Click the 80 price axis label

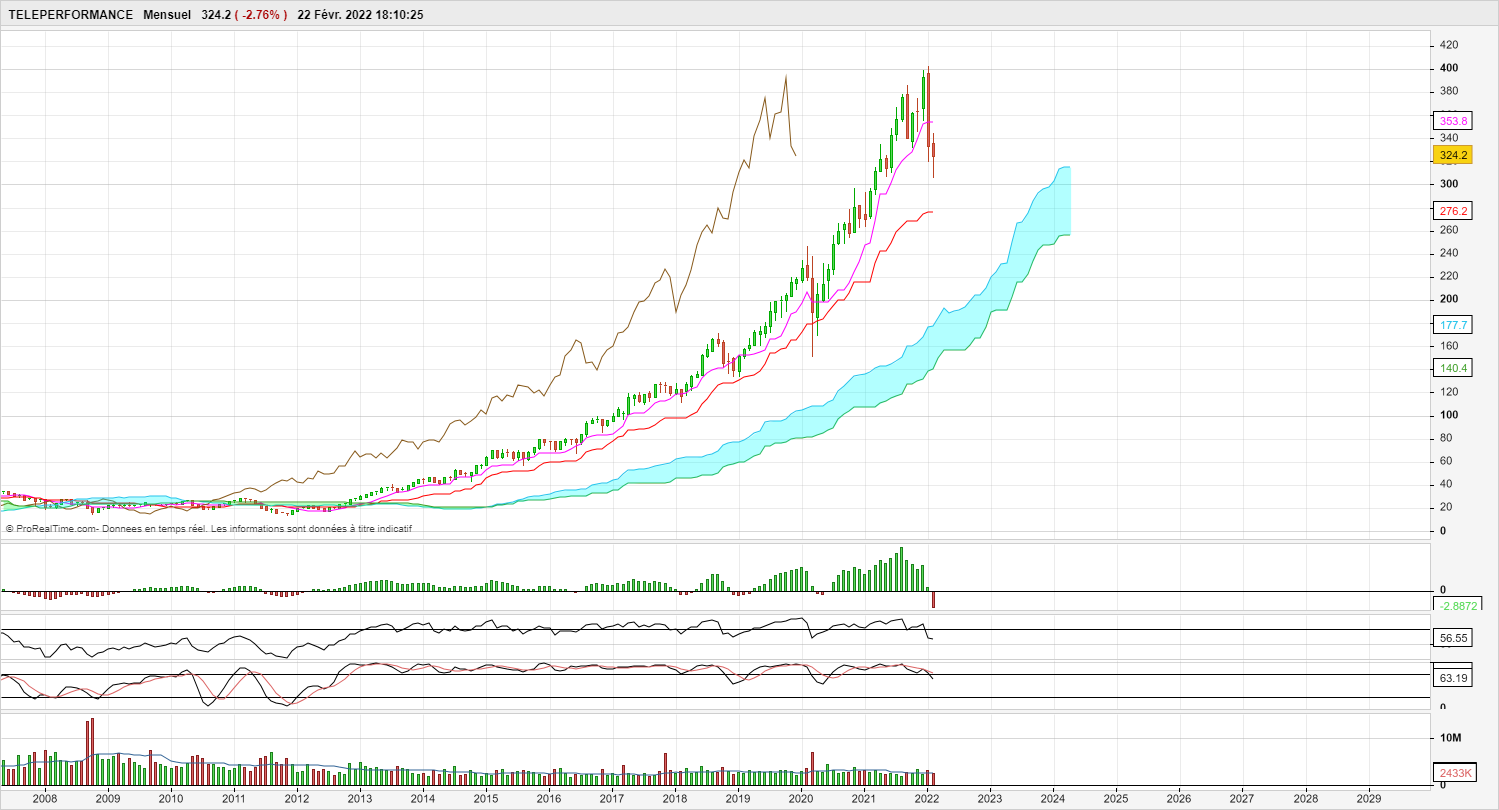[x=1446, y=438]
